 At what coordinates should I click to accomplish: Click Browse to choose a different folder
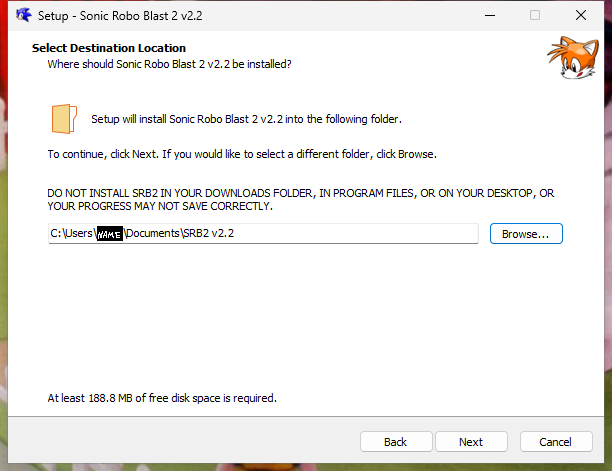tap(526, 234)
